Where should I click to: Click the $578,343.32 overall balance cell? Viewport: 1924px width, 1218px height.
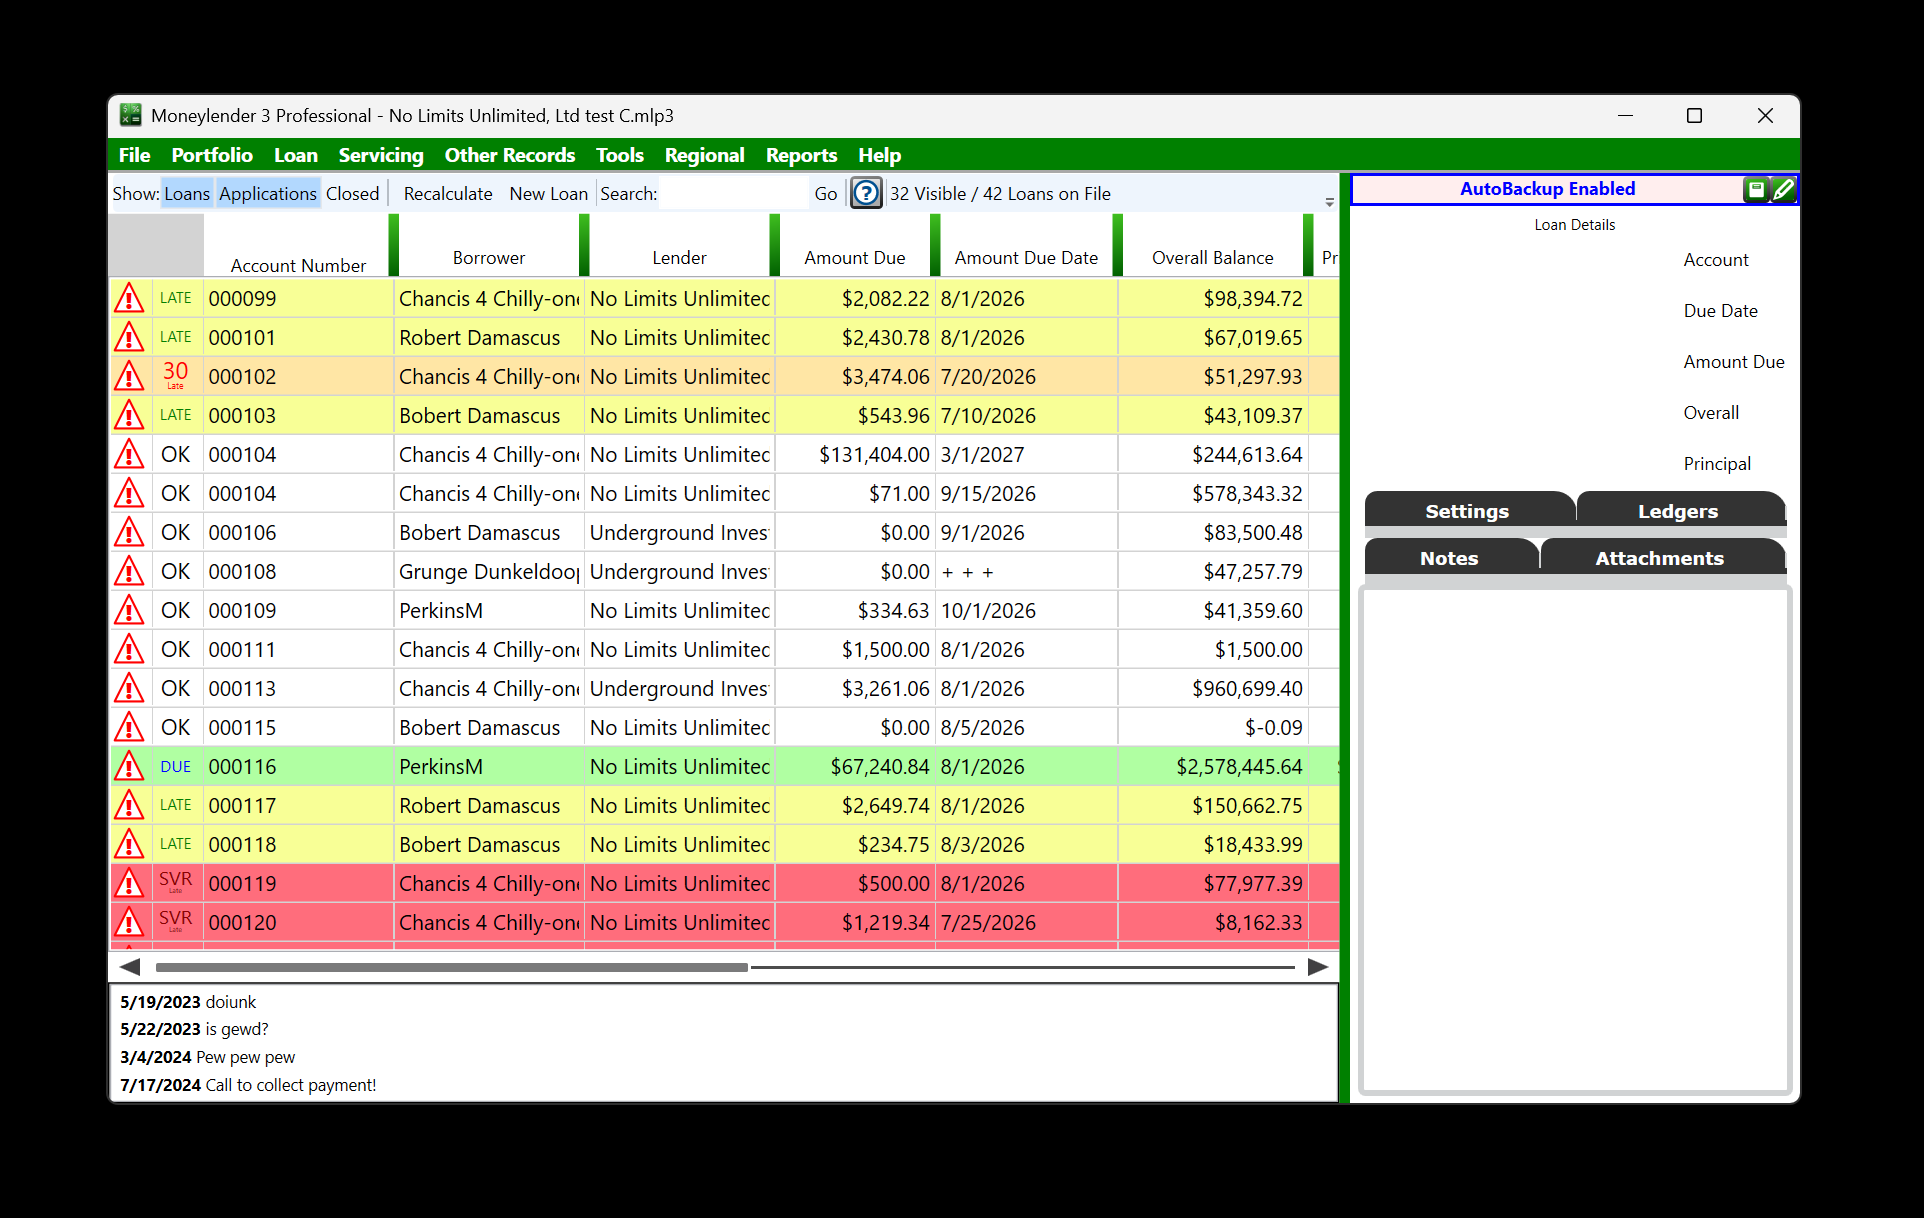tap(1213, 493)
